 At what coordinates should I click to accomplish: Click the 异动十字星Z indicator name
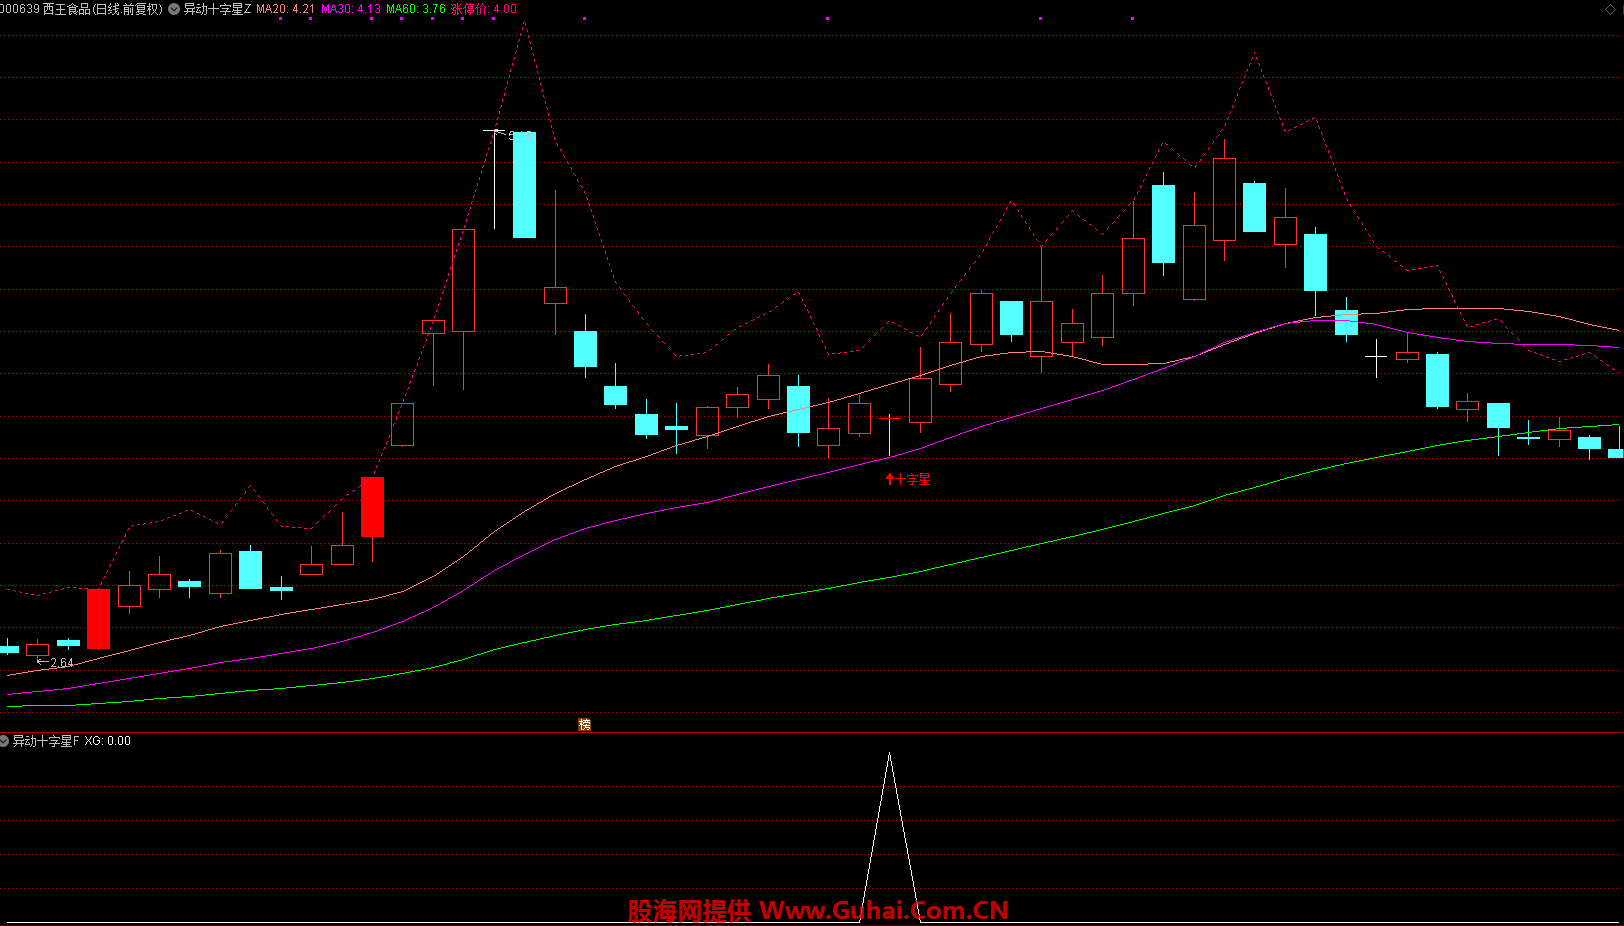click(217, 9)
